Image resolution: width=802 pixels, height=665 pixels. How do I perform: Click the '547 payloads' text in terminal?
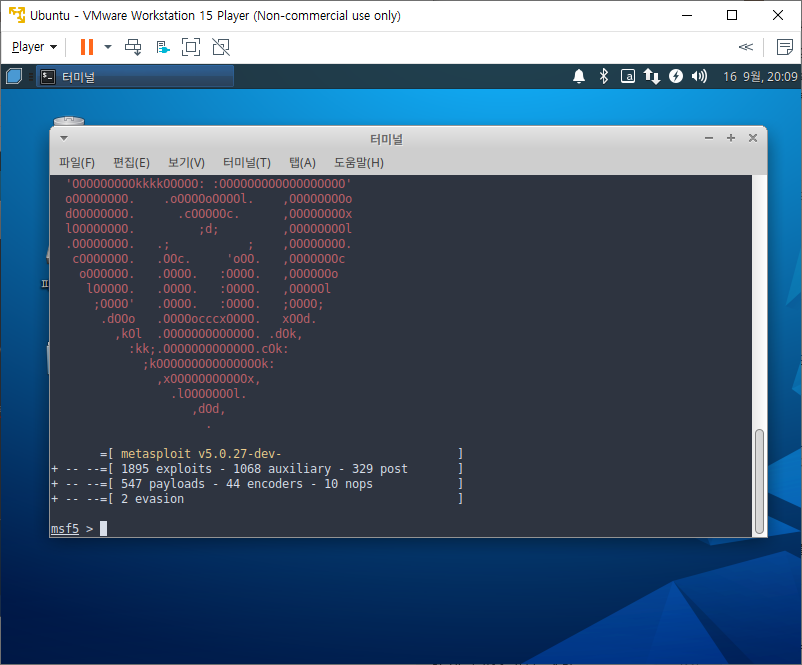163,483
